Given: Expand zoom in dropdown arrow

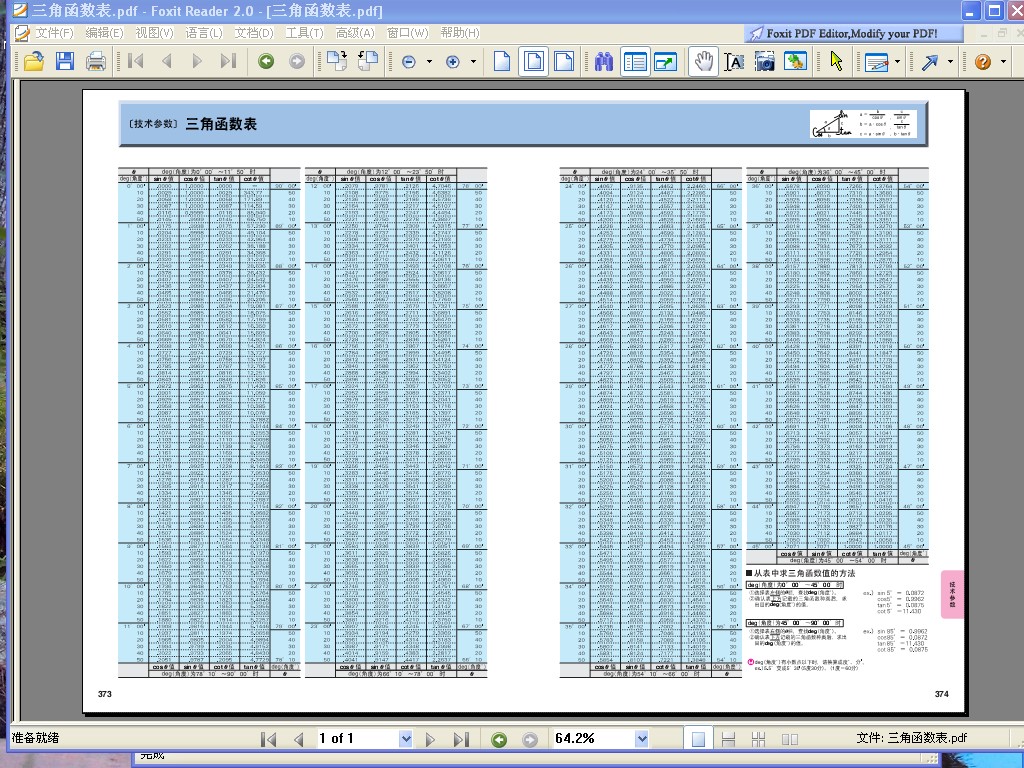Looking at the screenshot, I should tap(473, 62).
